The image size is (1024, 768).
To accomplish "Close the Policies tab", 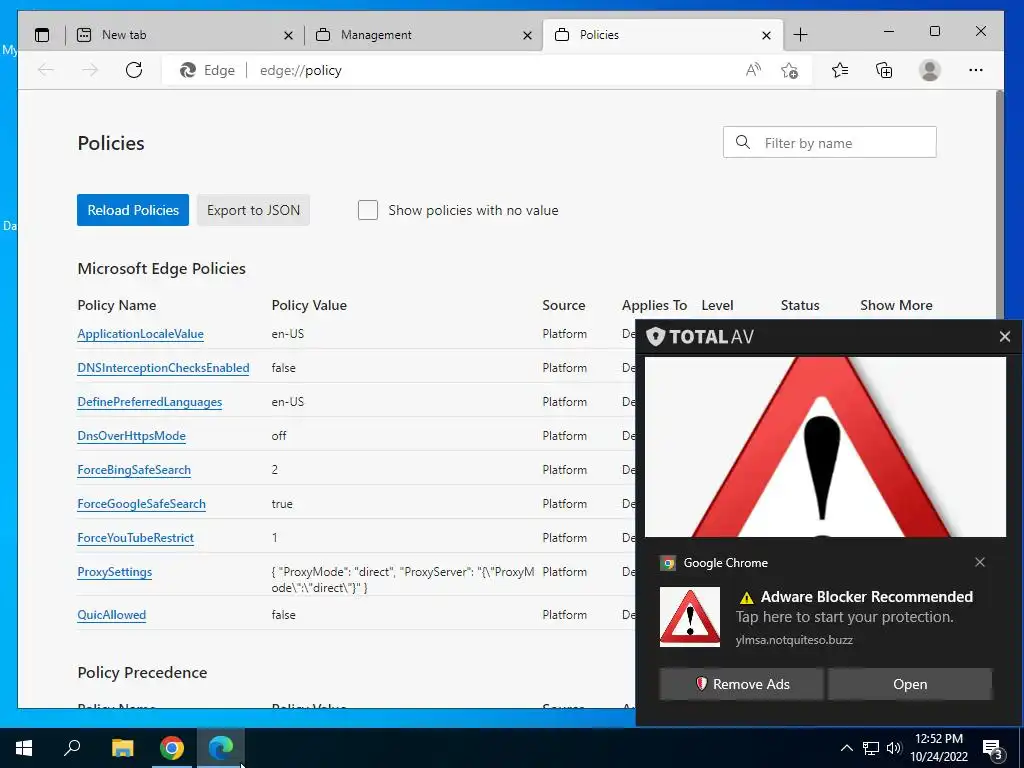I will coord(766,35).
